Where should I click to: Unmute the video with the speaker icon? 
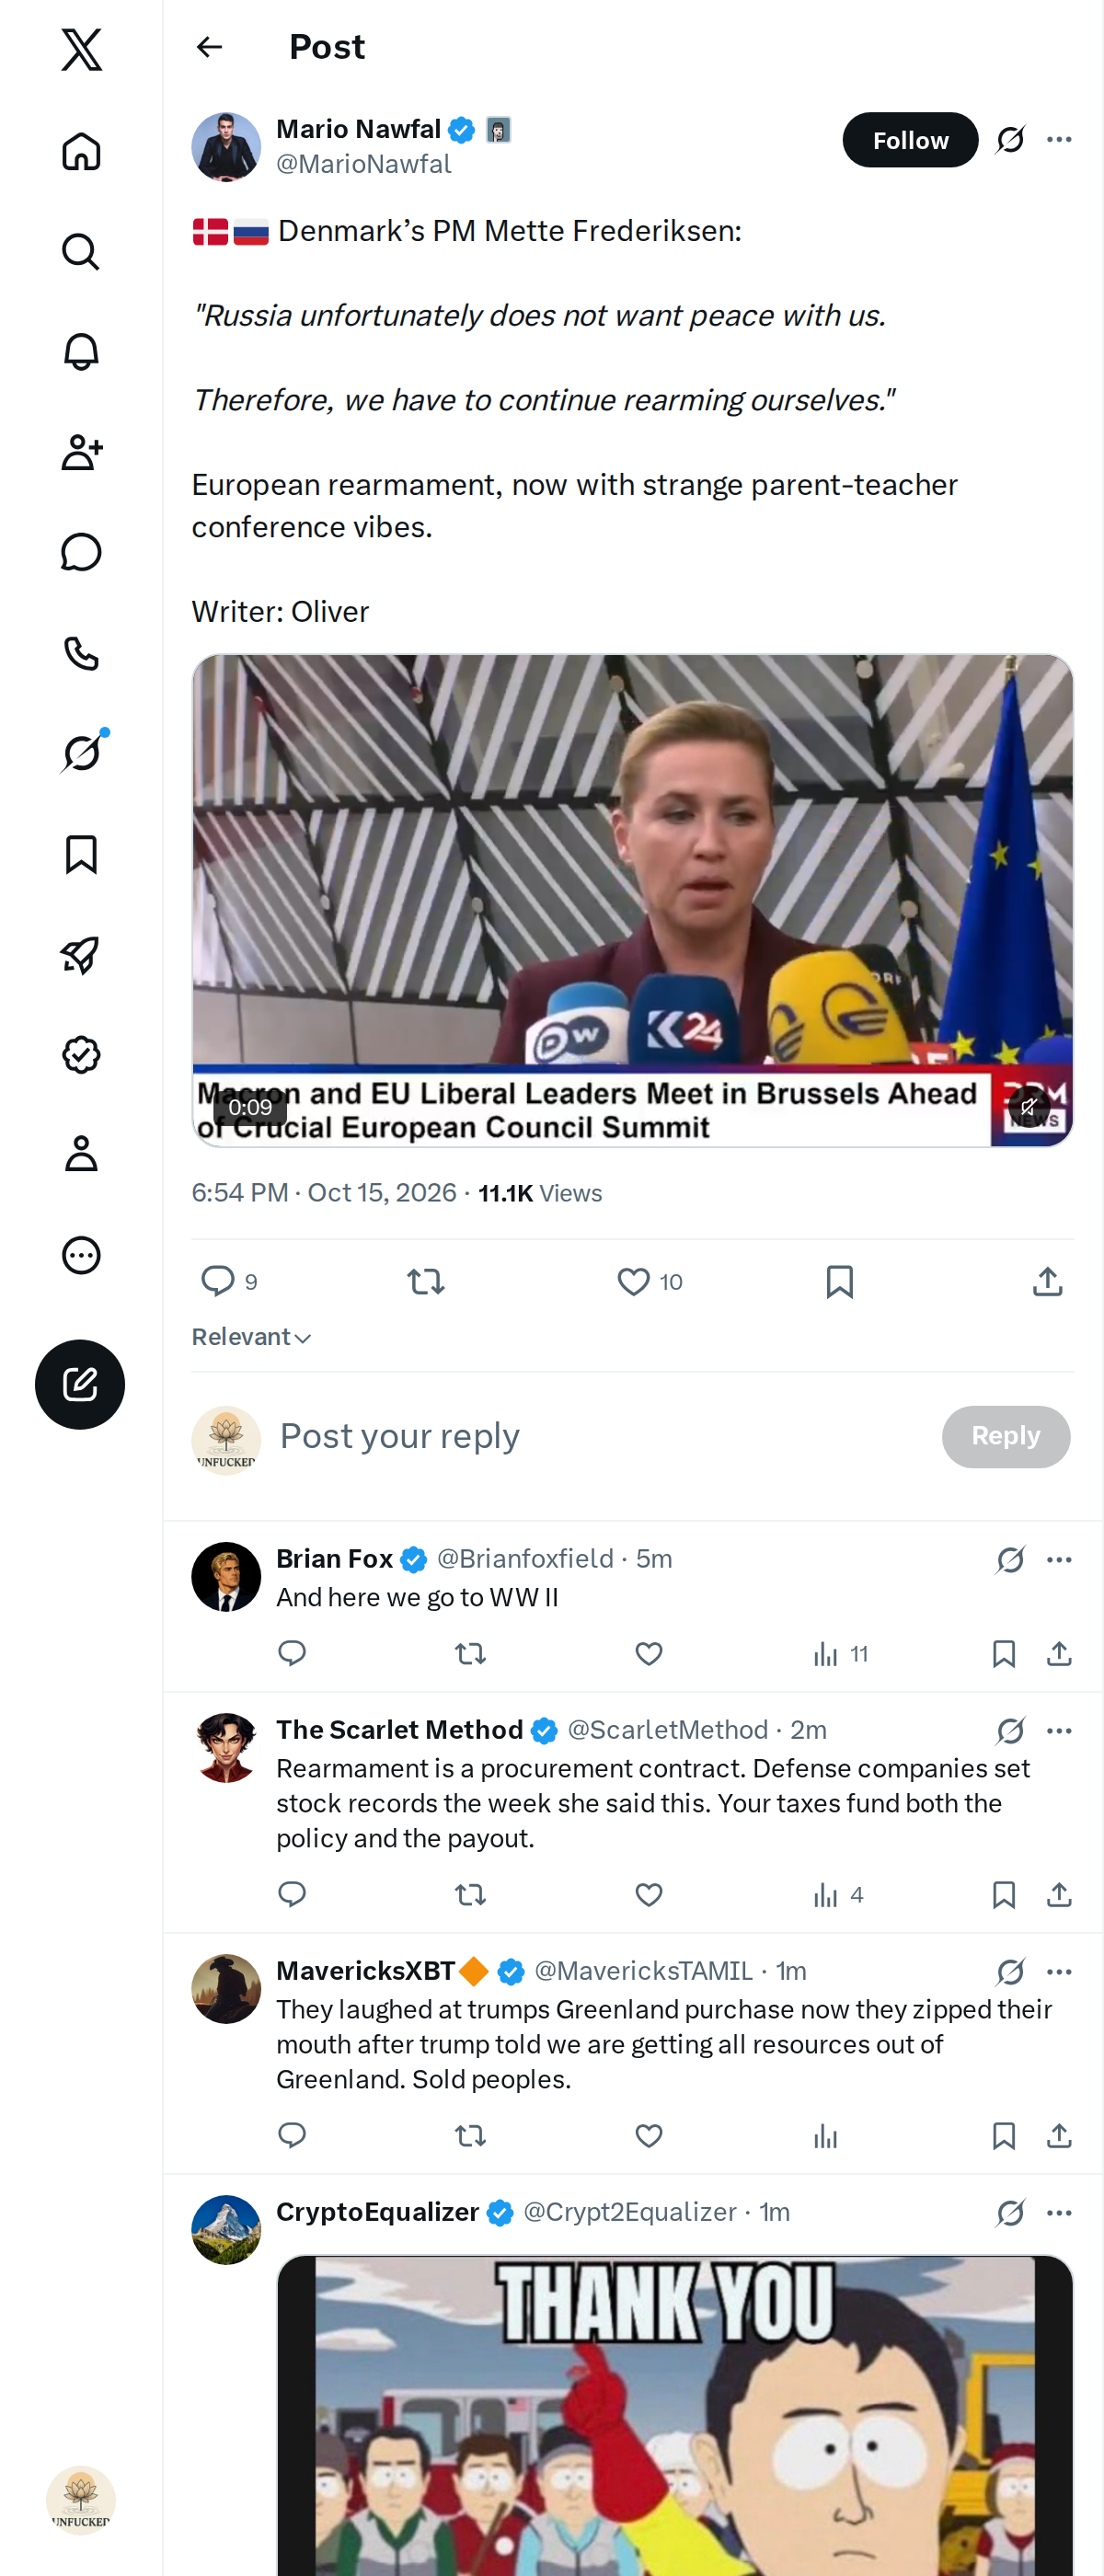click(x=1028, y=1106)
